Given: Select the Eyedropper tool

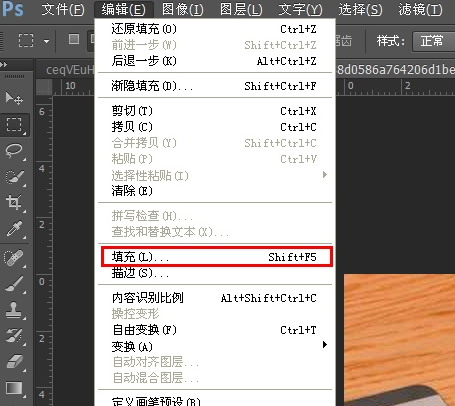Looking at the screenshot, I should (x=14, y=229).
